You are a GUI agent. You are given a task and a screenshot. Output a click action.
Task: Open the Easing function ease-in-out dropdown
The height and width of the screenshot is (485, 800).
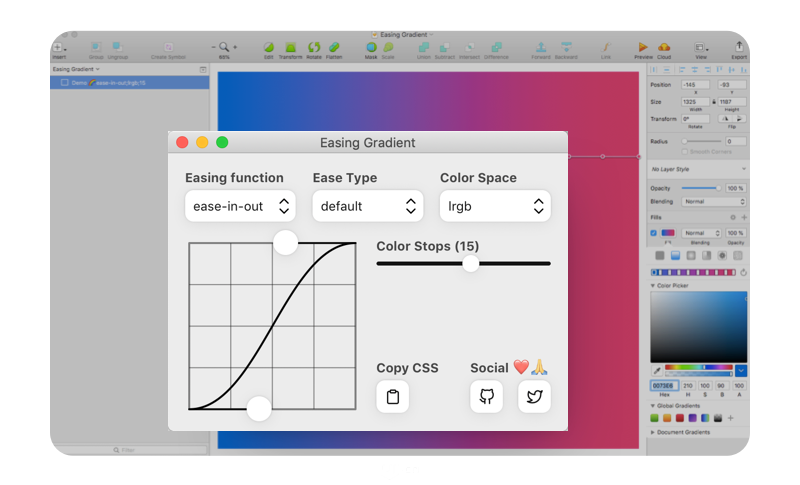point(240,206)
